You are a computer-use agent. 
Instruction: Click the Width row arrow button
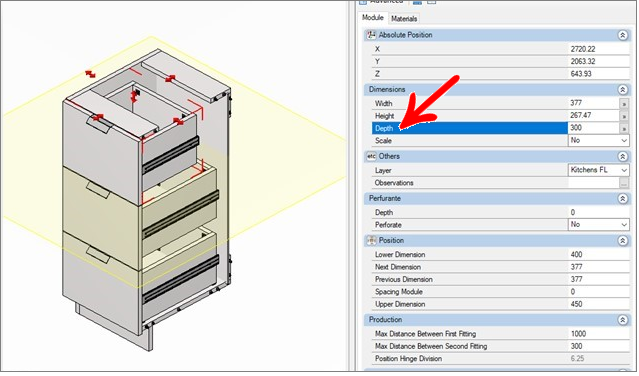[624, 104]
